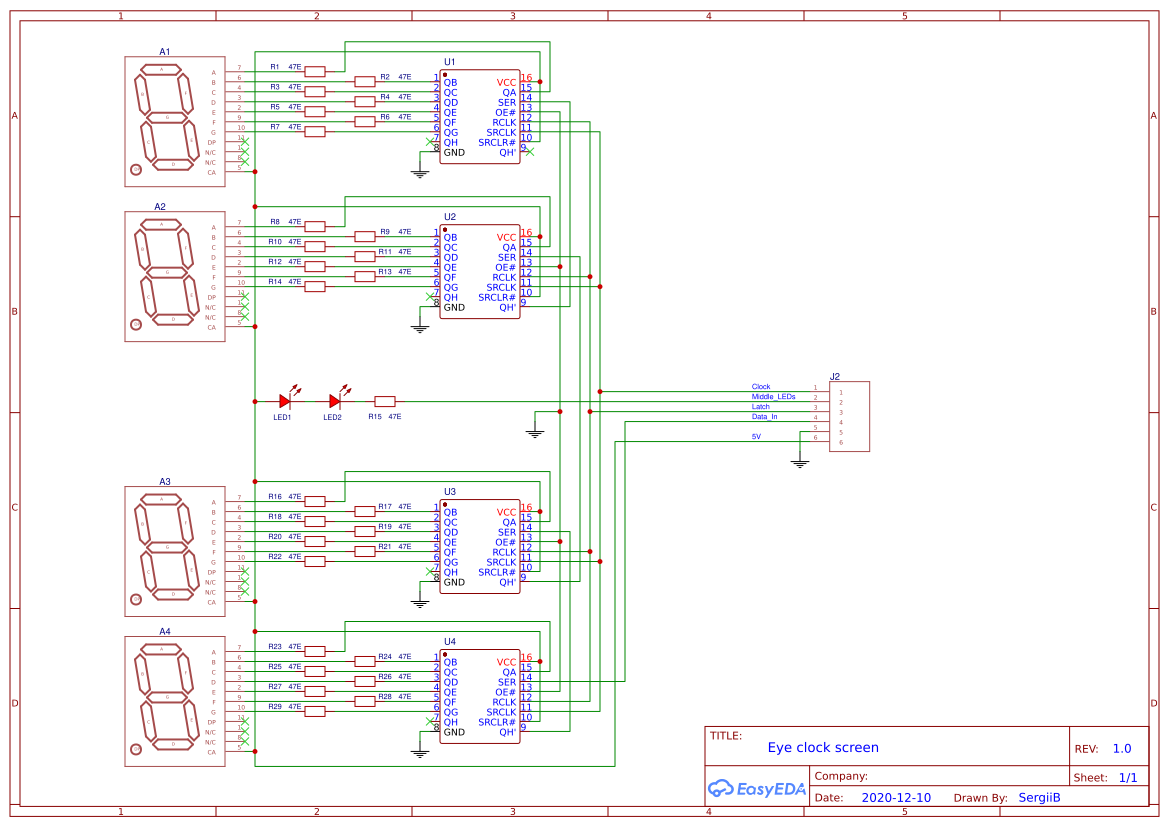The image size is (1169, 827).
Task: Click seven-segment display A1
Action: pos(172,120)
